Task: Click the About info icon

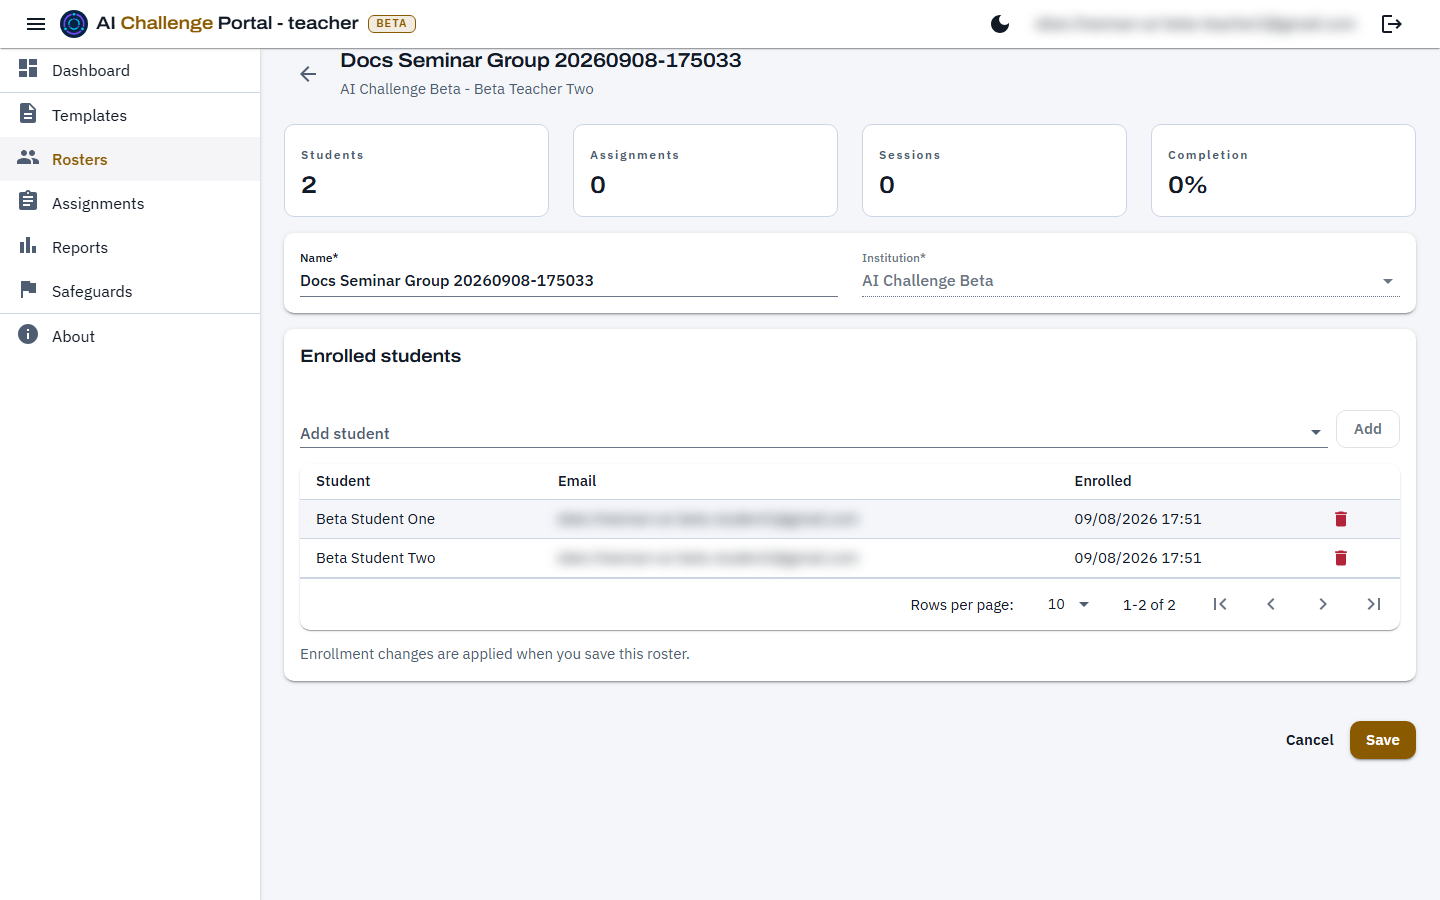Action: point(28,334)
